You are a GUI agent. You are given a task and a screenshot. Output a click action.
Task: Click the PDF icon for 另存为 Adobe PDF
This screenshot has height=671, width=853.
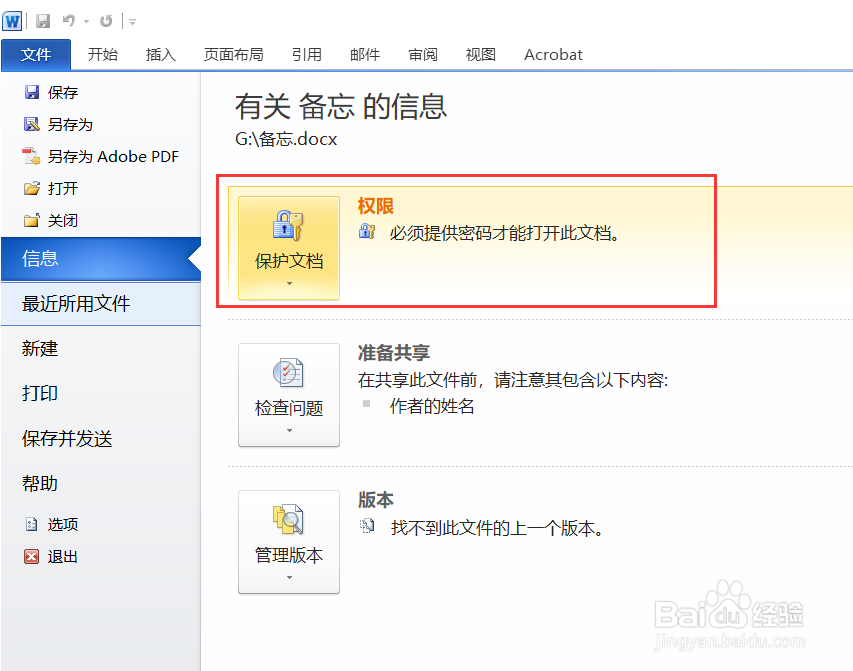(31, 156)
